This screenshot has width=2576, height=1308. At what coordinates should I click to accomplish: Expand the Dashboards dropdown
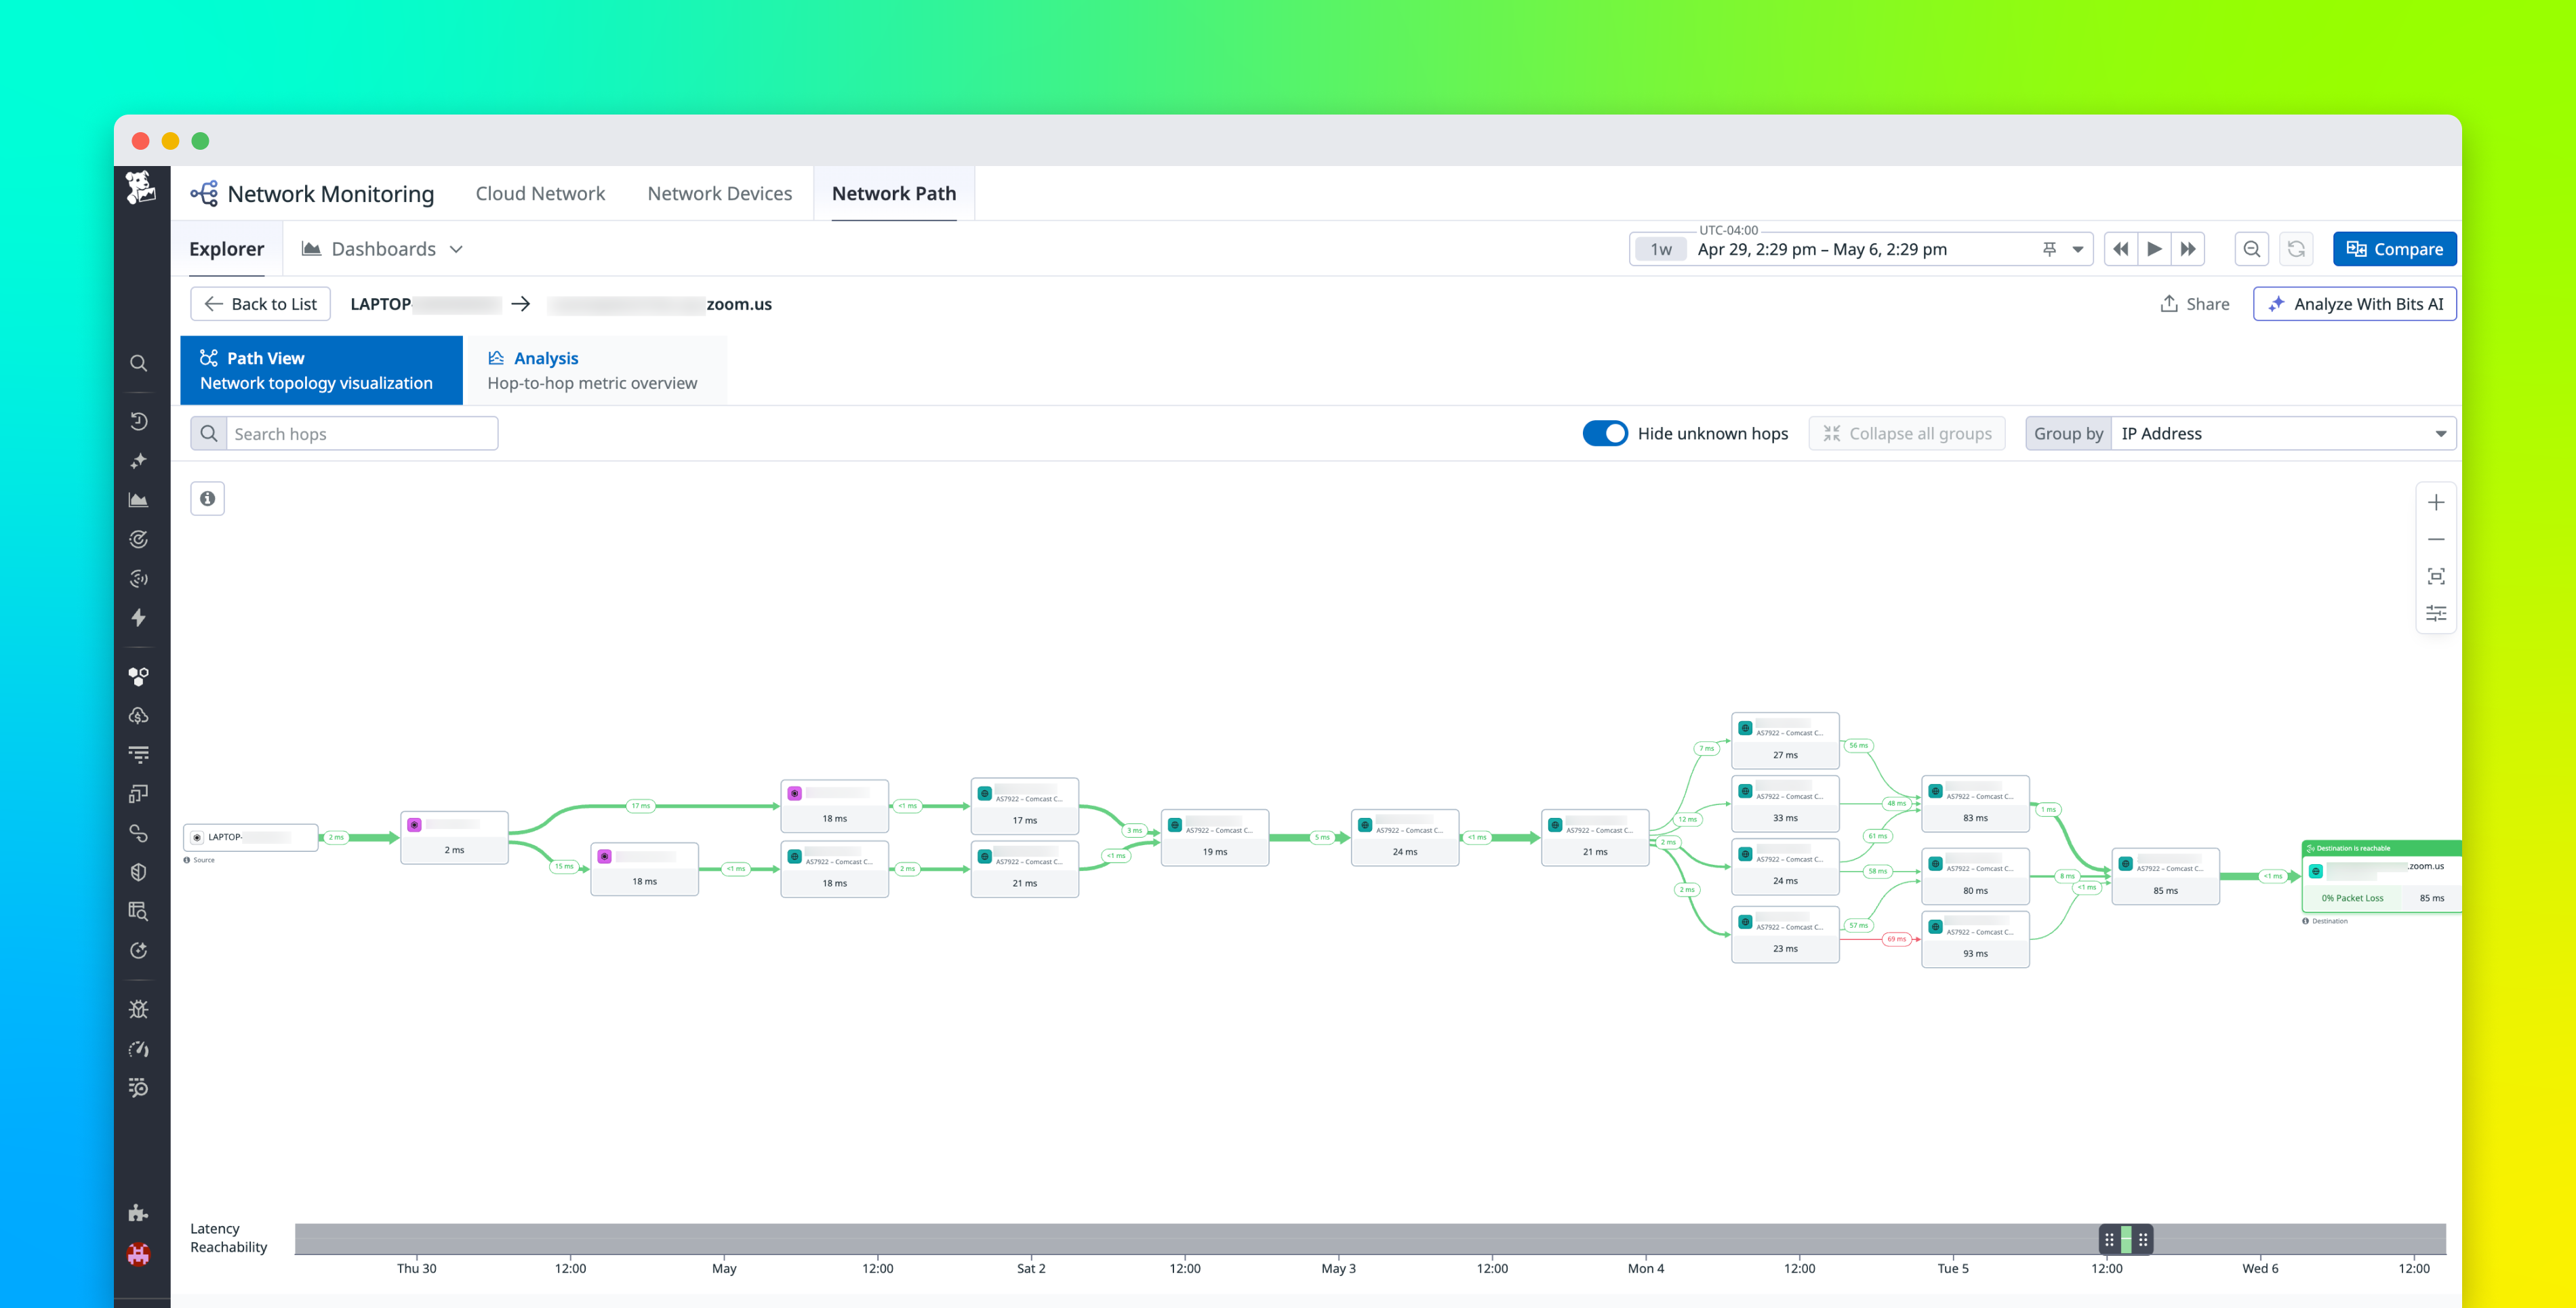pos(383,249)
